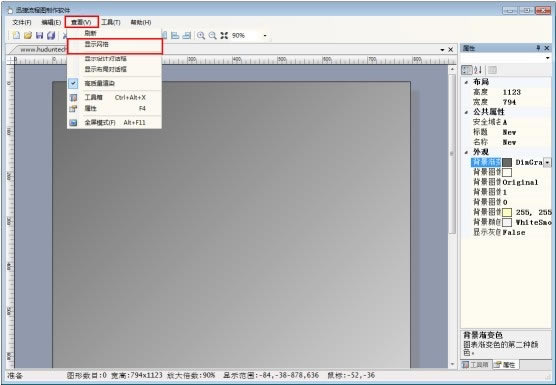Click the 显示范围 status bar entry
Screen dimensions: 556x385
(271, 375)
